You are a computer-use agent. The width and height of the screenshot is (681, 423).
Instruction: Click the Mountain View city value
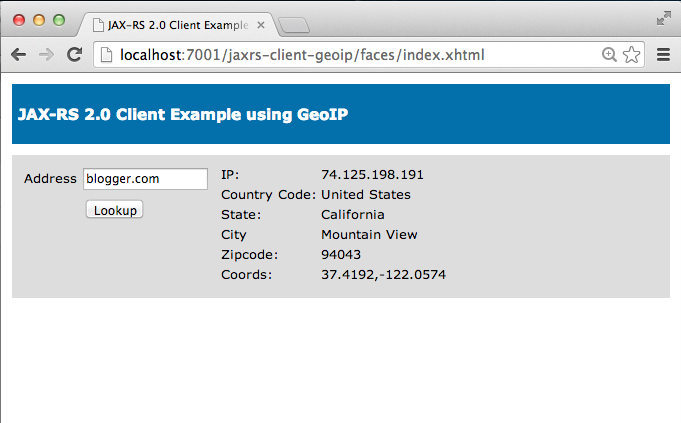pyautogui.click(x=369, y=235)
